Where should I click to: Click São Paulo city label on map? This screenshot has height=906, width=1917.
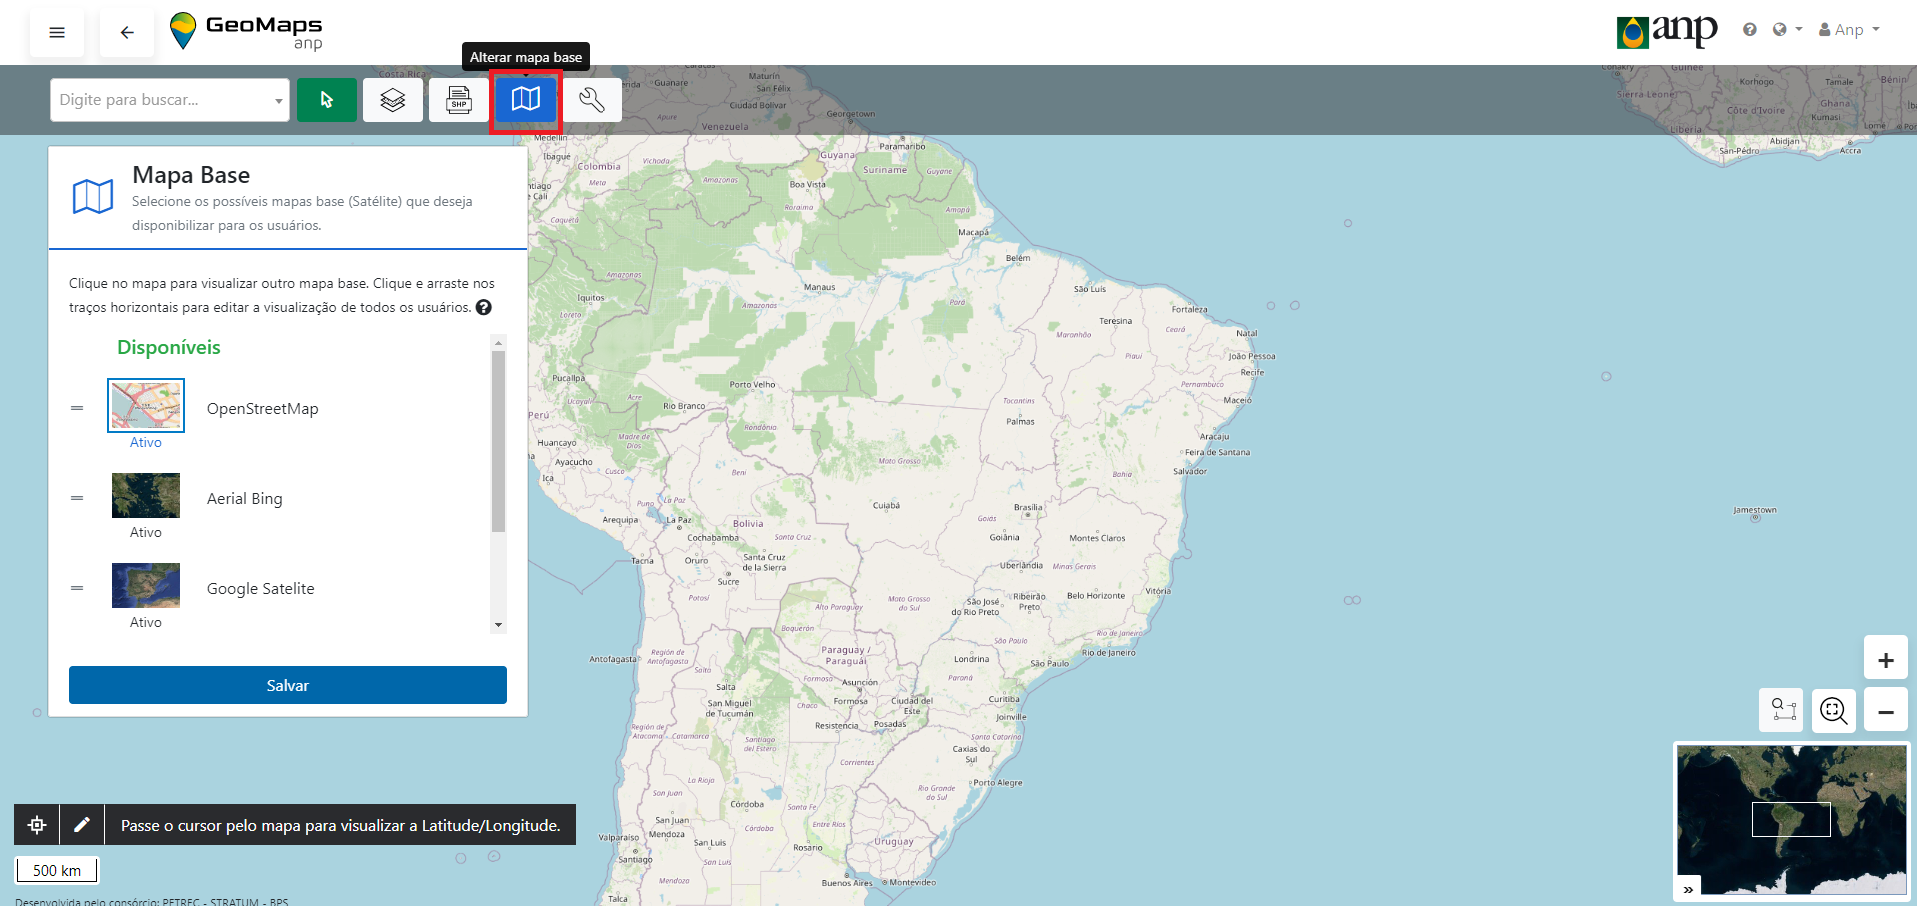1049,663
